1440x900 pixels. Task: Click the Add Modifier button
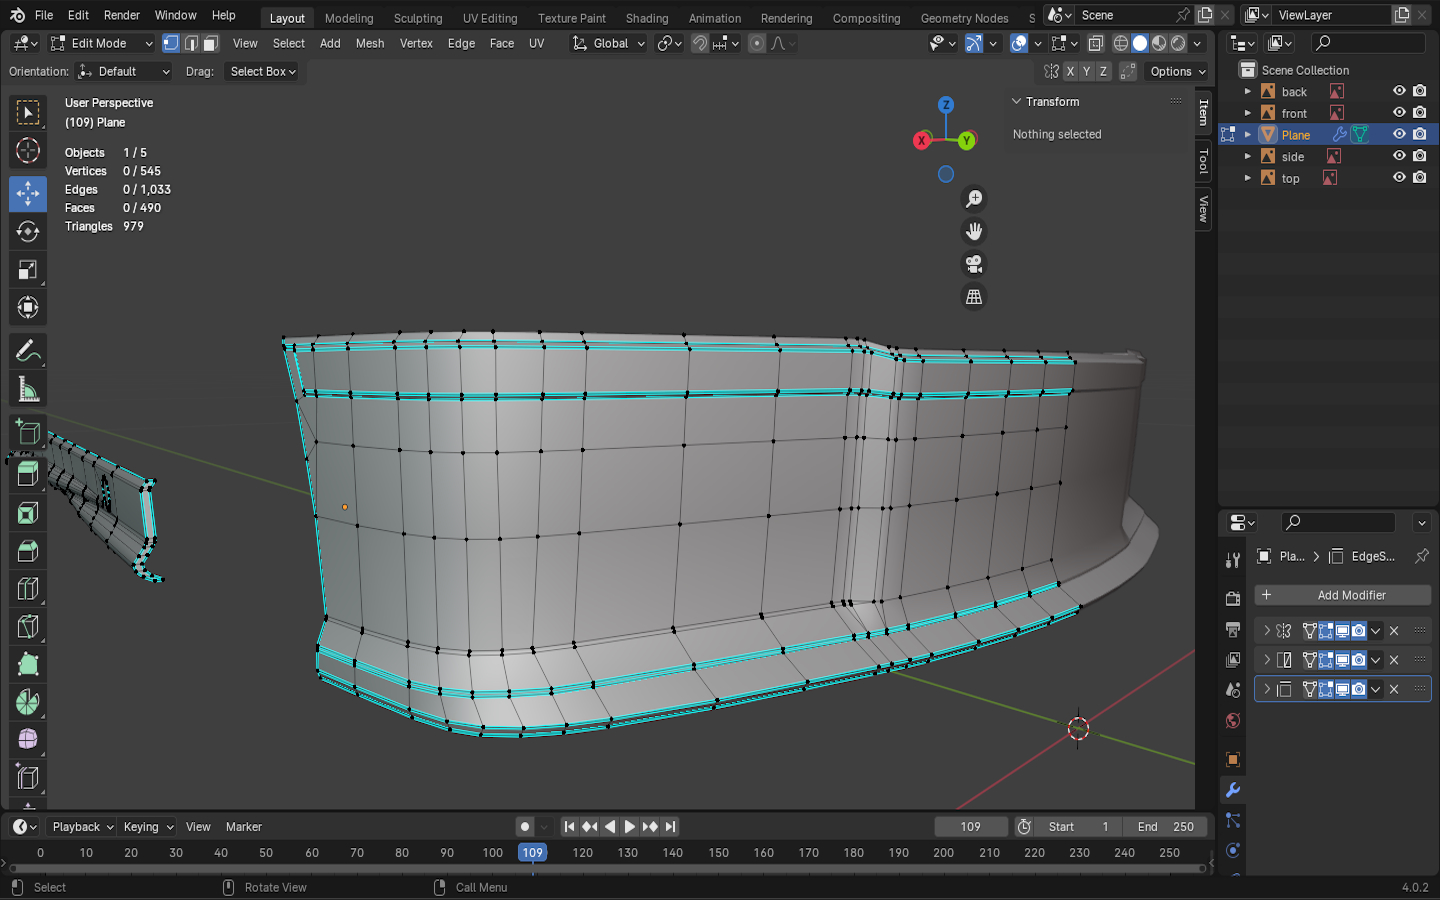click(1342, 595)
